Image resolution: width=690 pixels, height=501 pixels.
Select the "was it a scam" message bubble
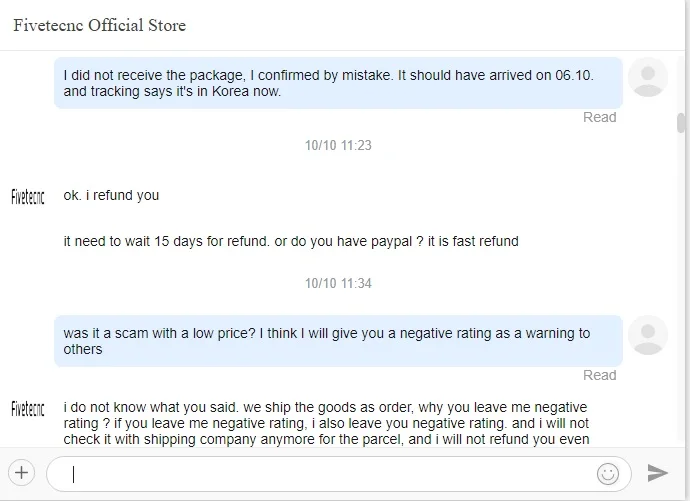[338, 341]
